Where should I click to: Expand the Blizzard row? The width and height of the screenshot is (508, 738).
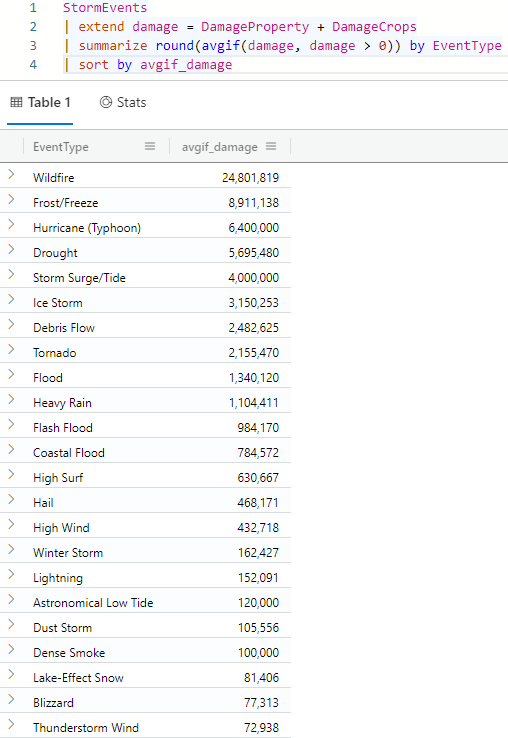[x=11, y=699]
